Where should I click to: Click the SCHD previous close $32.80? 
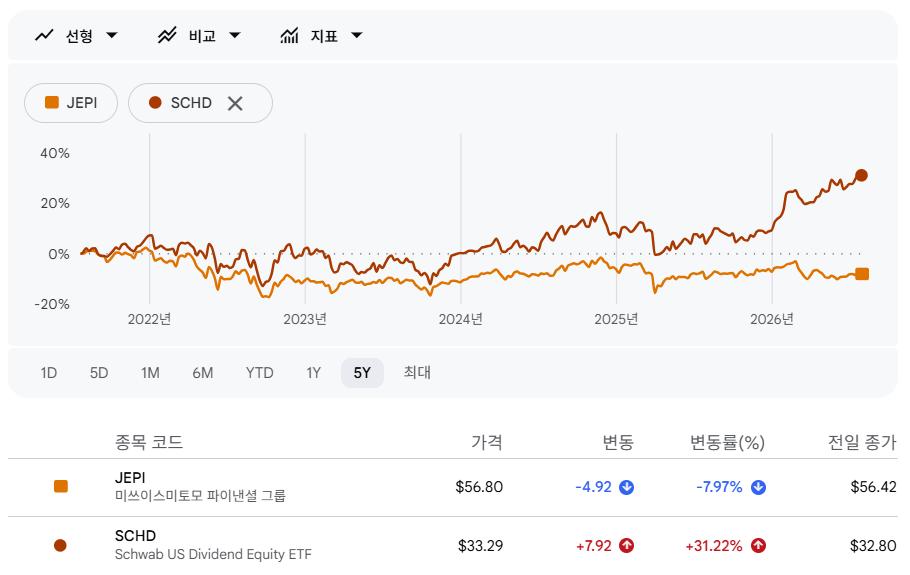(x=873, y=546)
